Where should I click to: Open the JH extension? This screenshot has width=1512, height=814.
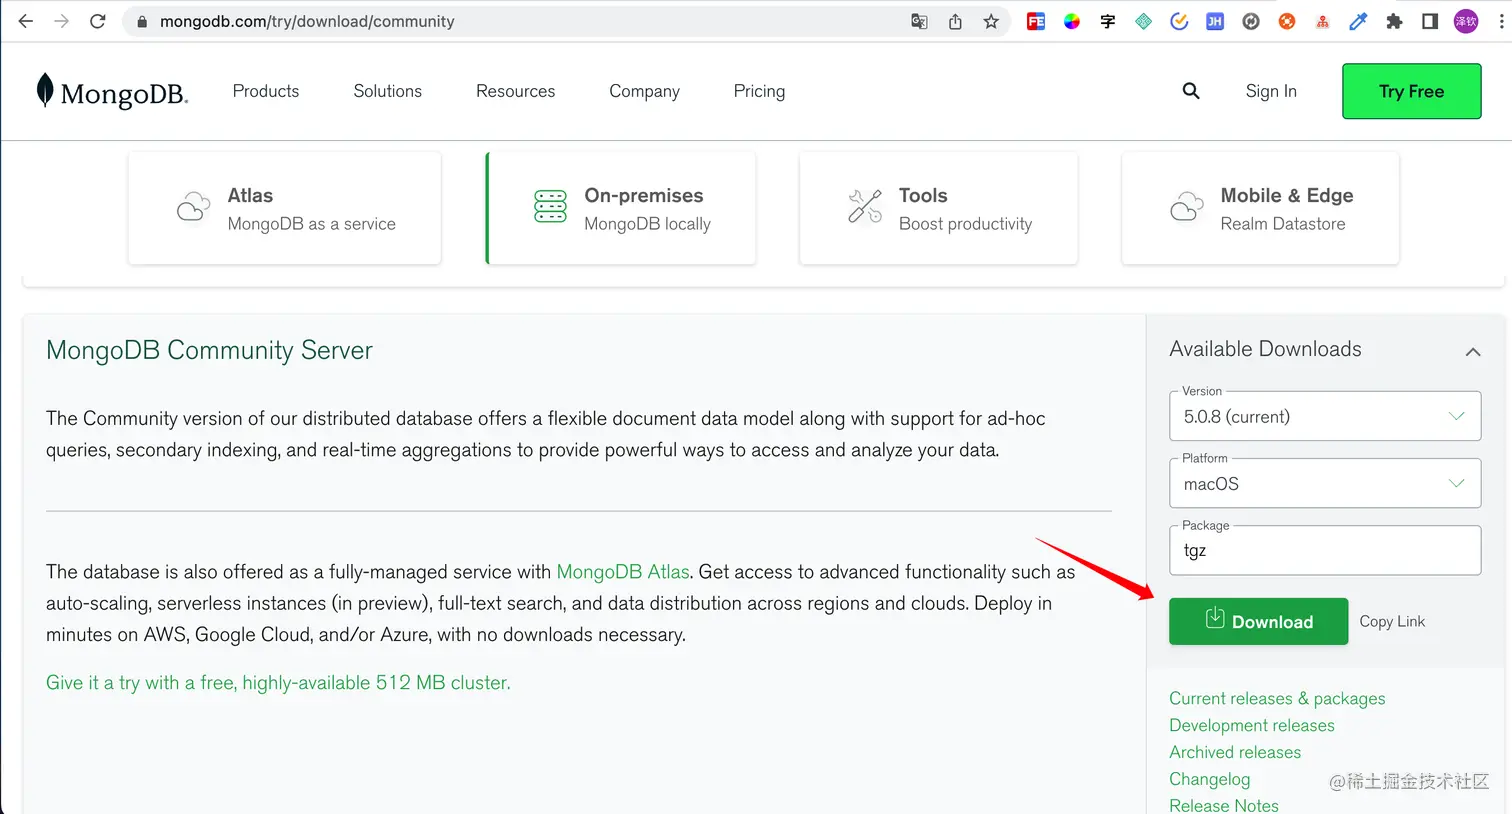click(x=1215, y=21)
